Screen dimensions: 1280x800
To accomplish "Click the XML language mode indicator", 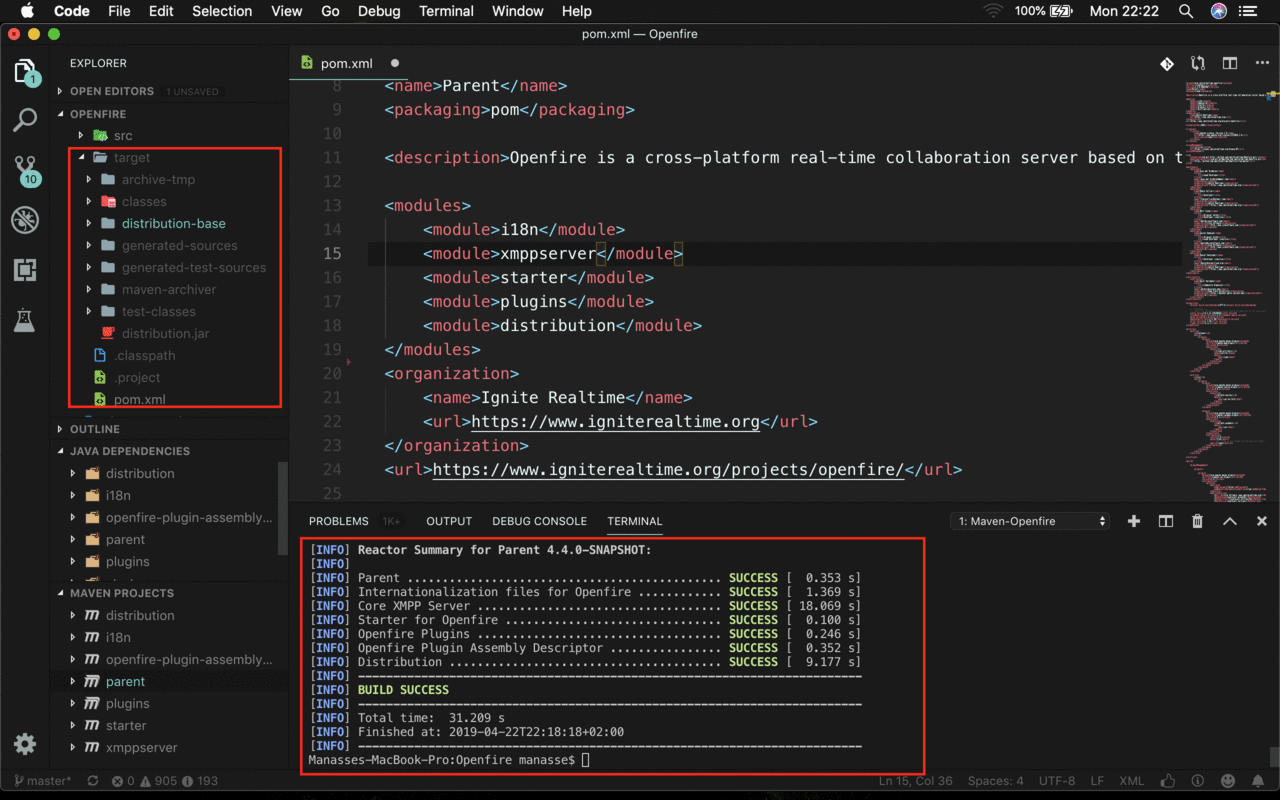I will [1131, 781].
